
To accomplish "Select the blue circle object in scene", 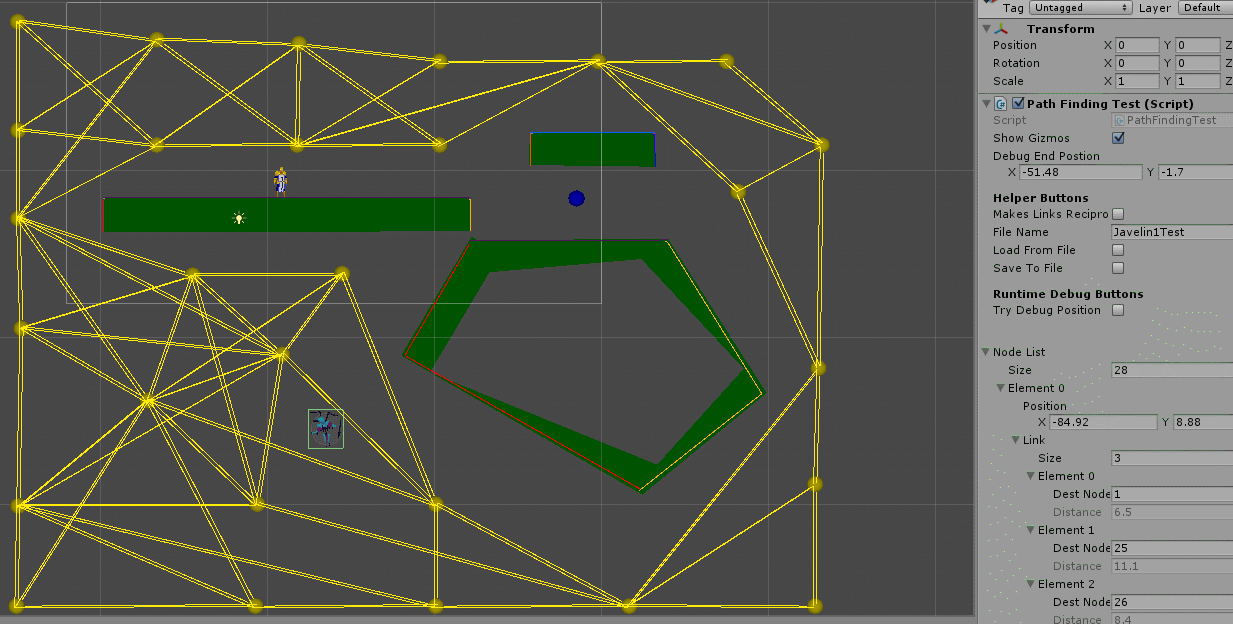I will pos(576,198).
